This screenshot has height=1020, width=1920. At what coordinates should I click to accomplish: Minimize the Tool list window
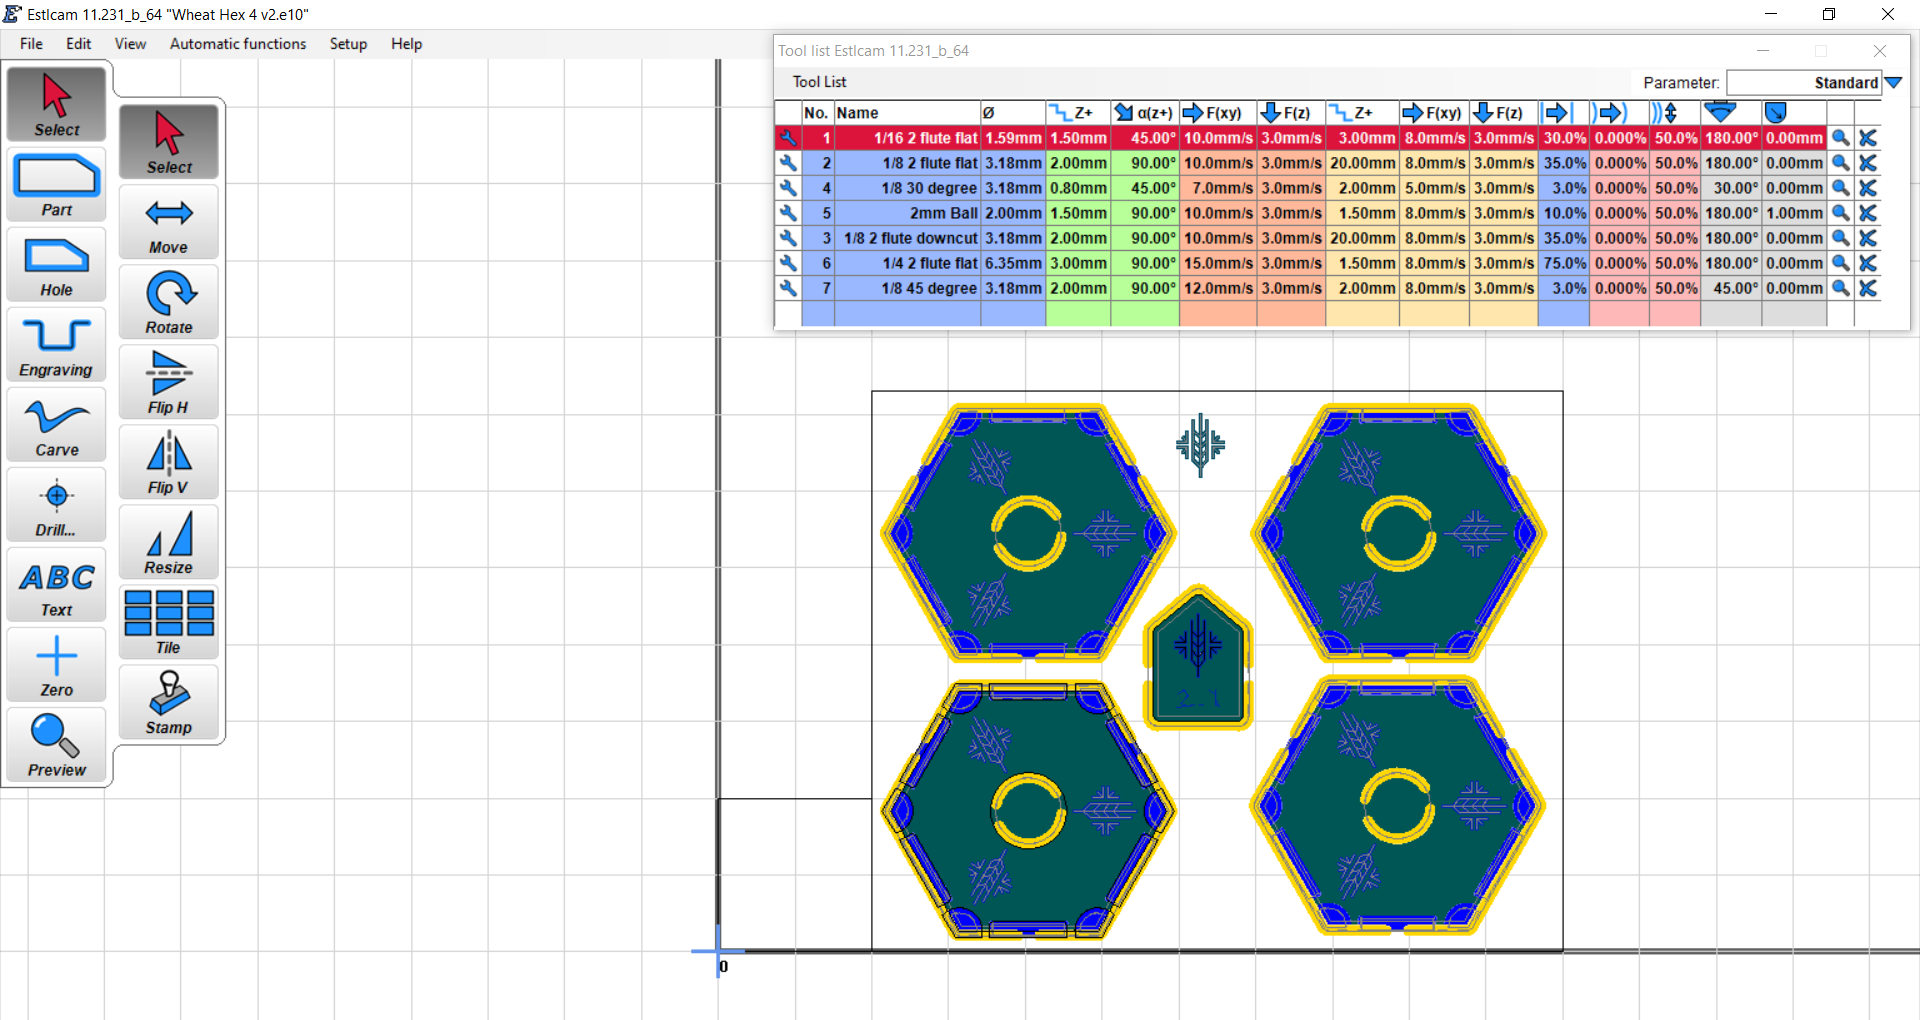[1763, 51]
